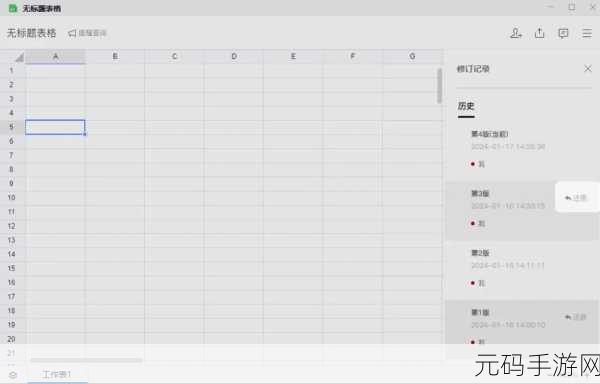Click the select-all corner triangle
Viewport: 600px width, 384px height.
pyautogui.click(x=19, y=57)
